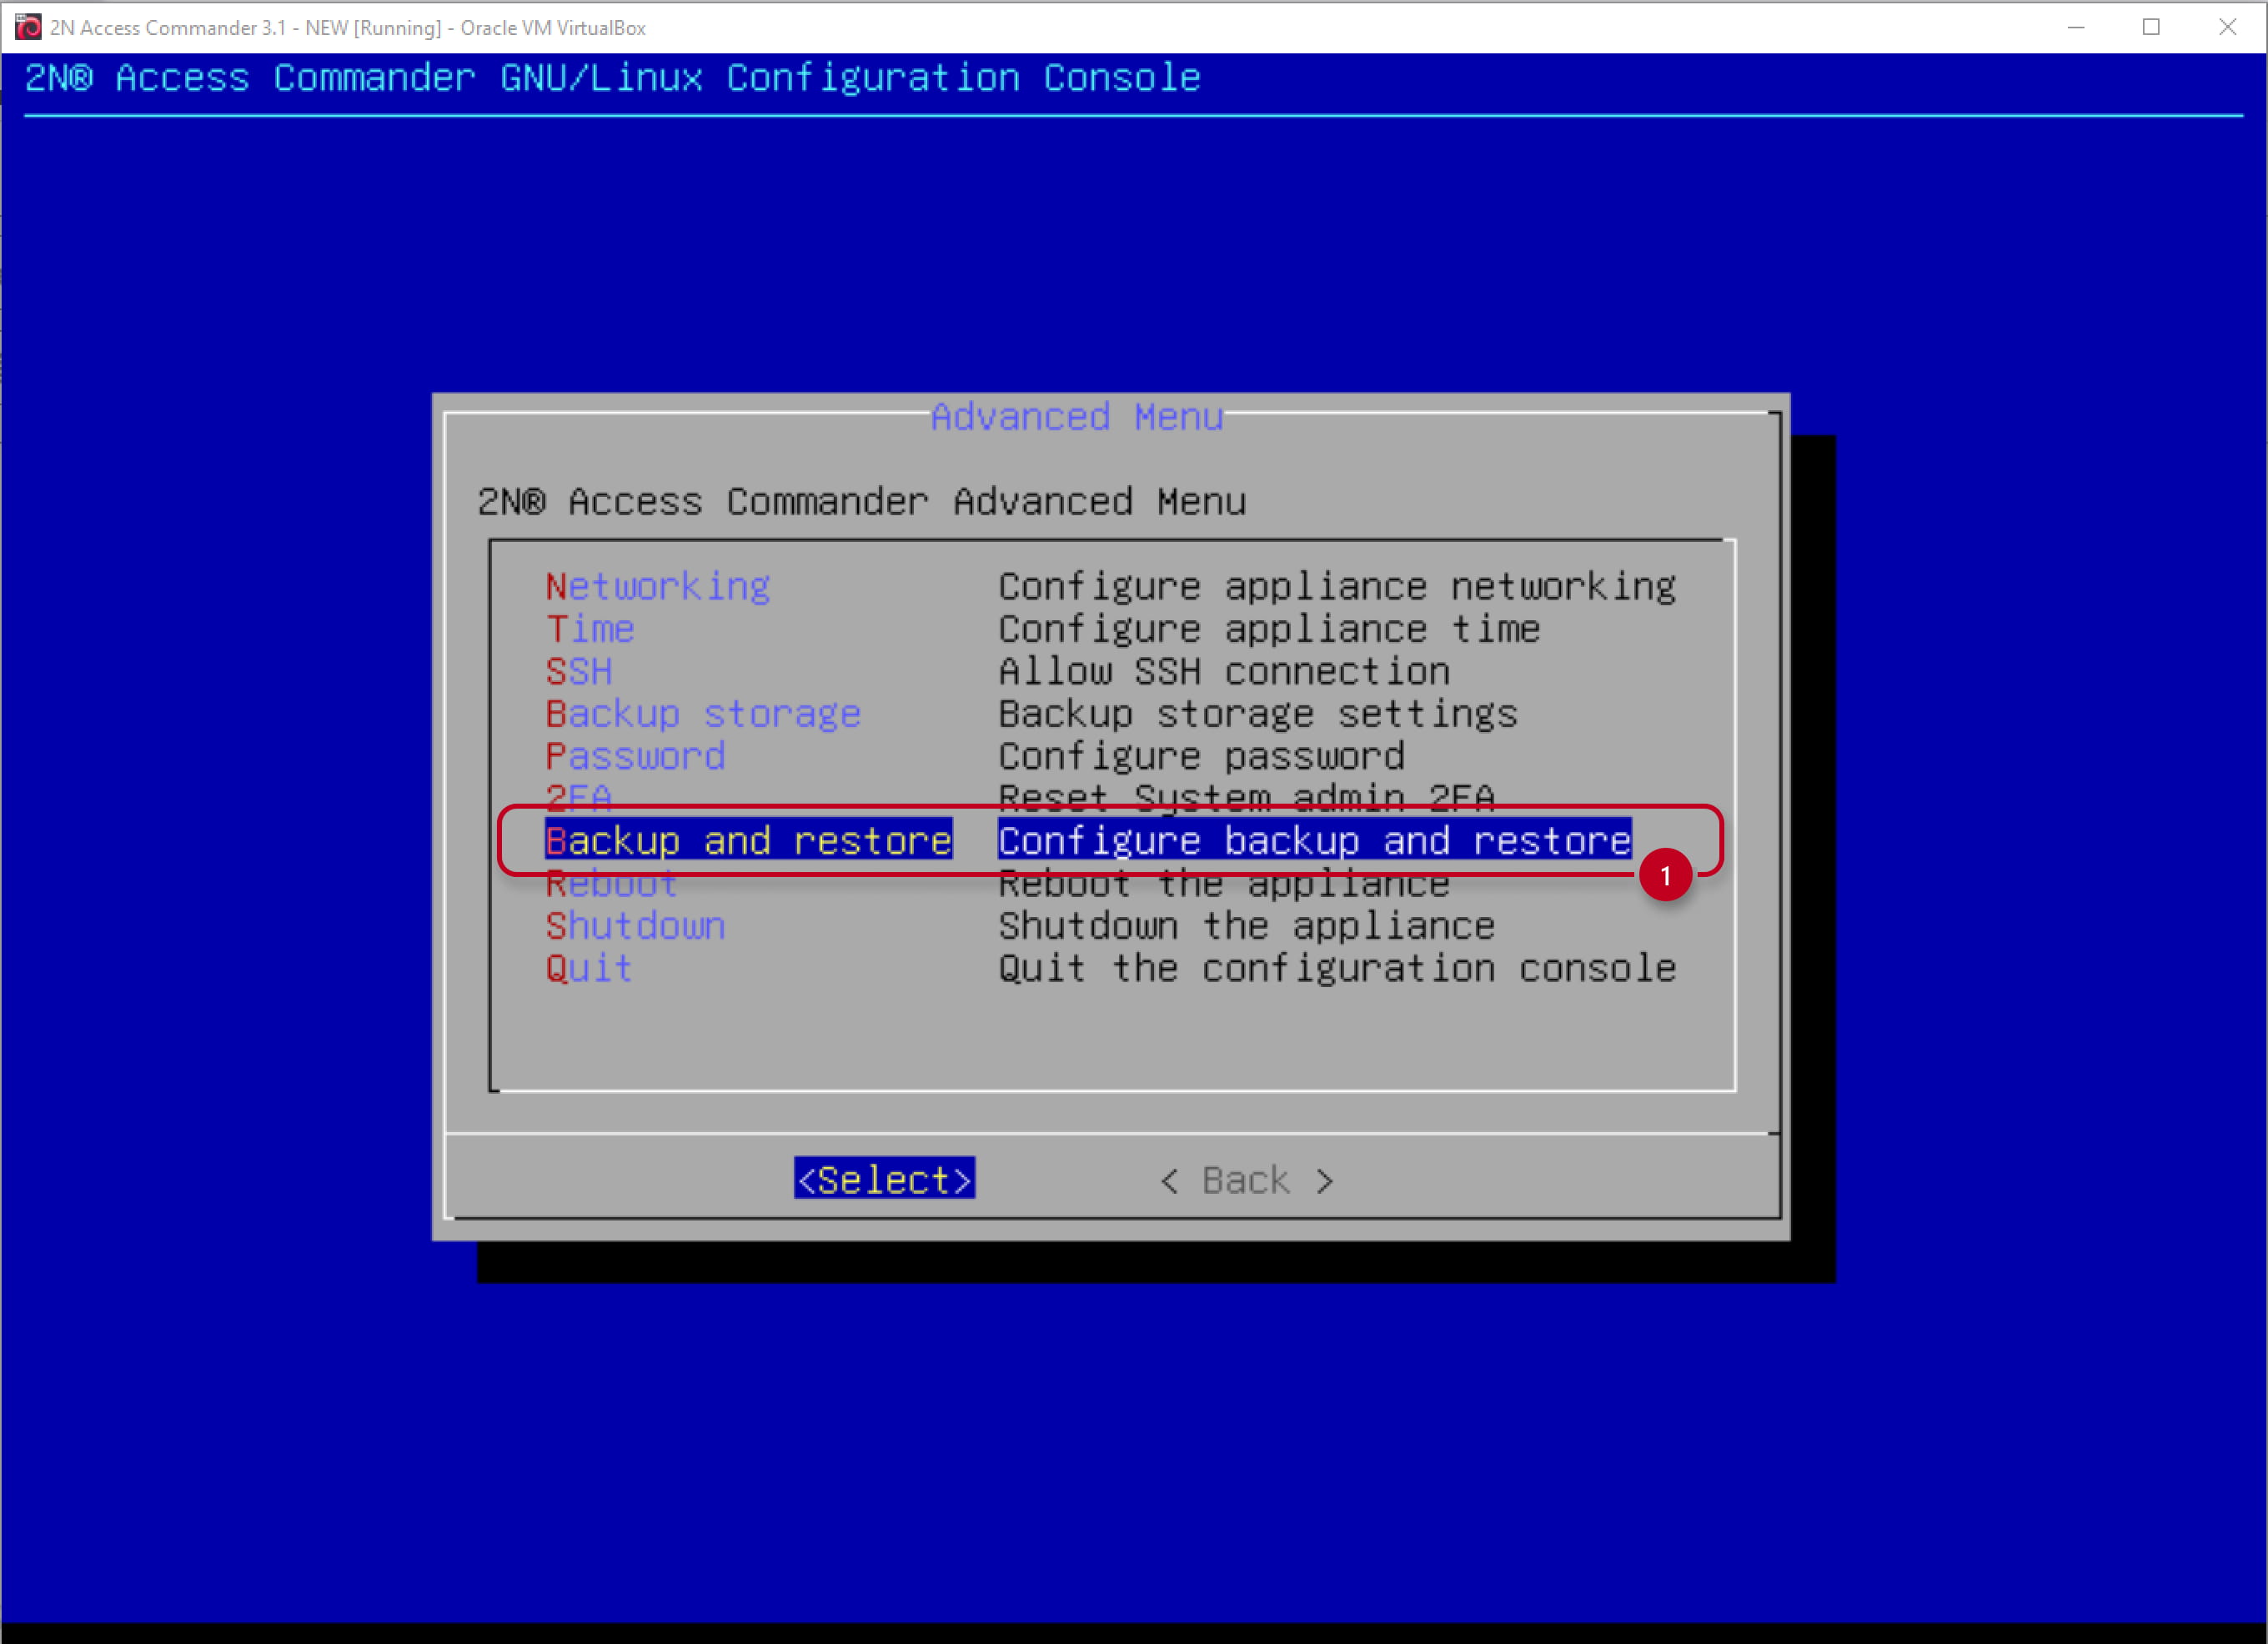The width and height of the screenshot is (2268, 1644).
Task: Click 'Configure backup and restore' description
Action: pos(1315,841)
